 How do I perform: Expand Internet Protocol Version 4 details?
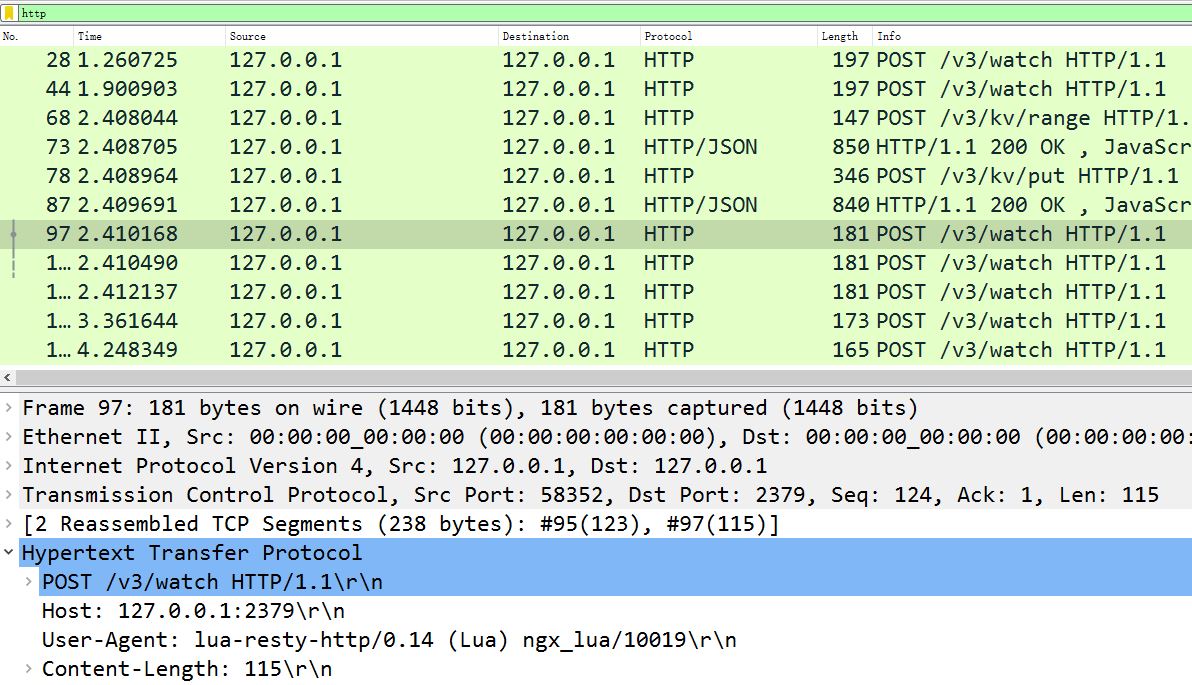point(9,466)
